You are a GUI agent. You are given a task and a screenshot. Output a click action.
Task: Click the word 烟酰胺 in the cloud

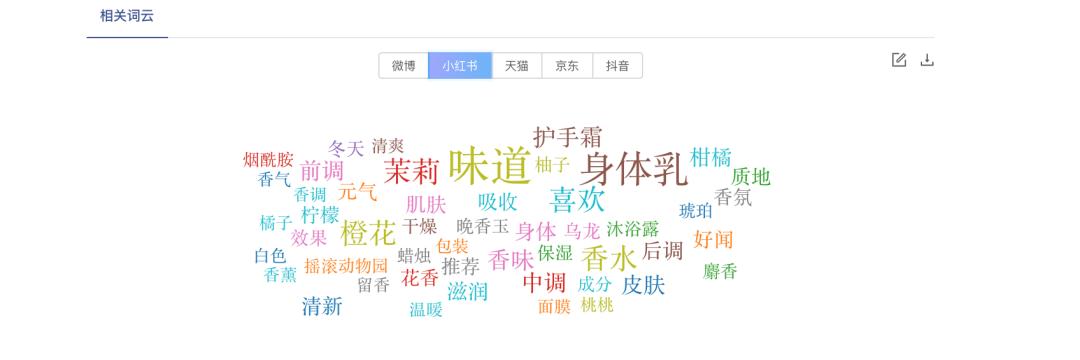click(x=268, y=160)
